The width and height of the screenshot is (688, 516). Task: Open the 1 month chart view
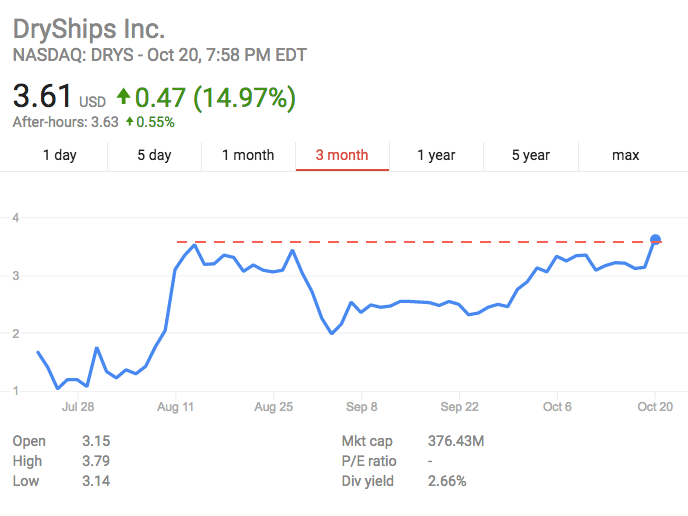tap(248, 155)
